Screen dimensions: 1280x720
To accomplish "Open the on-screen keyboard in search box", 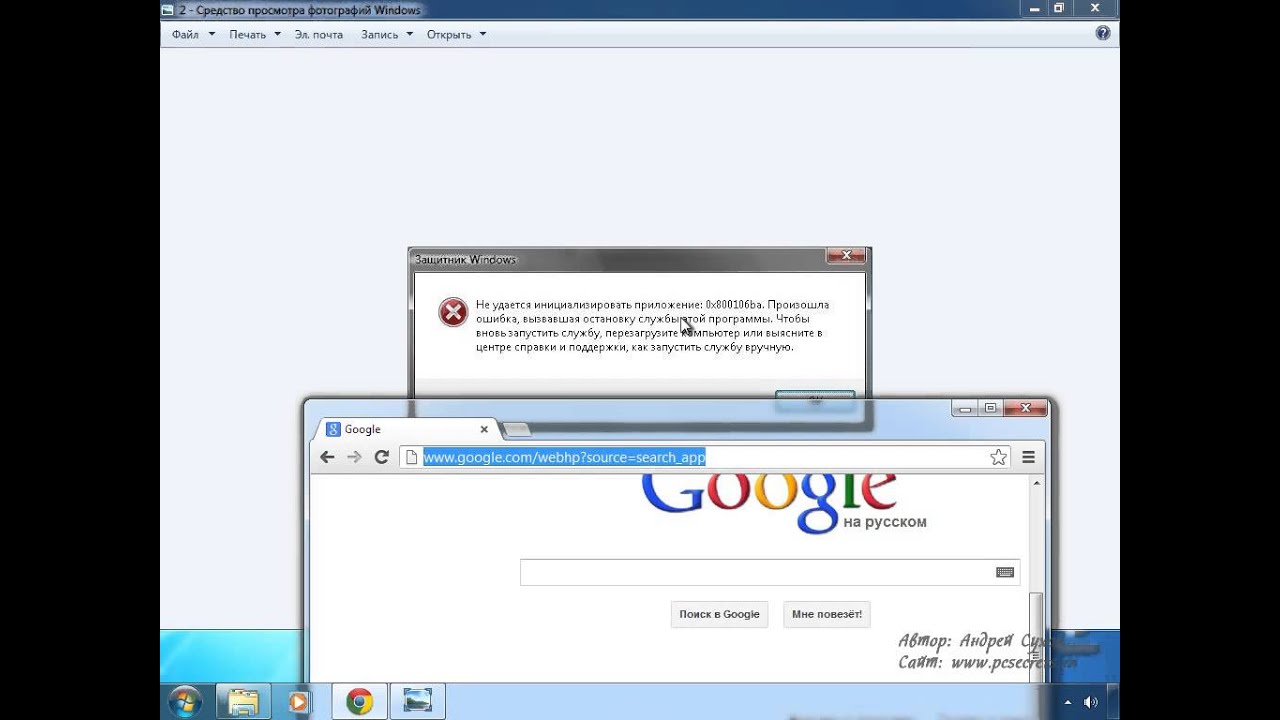I will (x=1005, y=572).
